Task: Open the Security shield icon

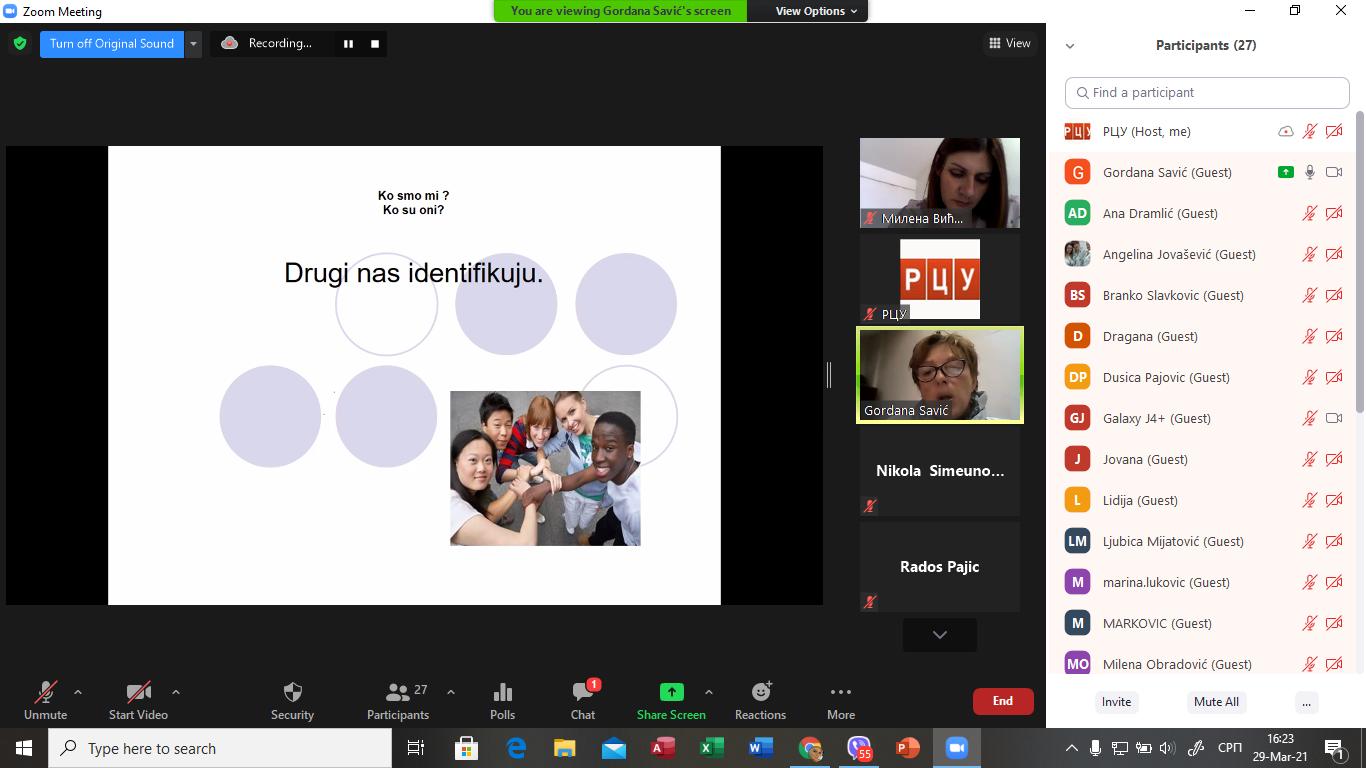Action: pos(292,693)
